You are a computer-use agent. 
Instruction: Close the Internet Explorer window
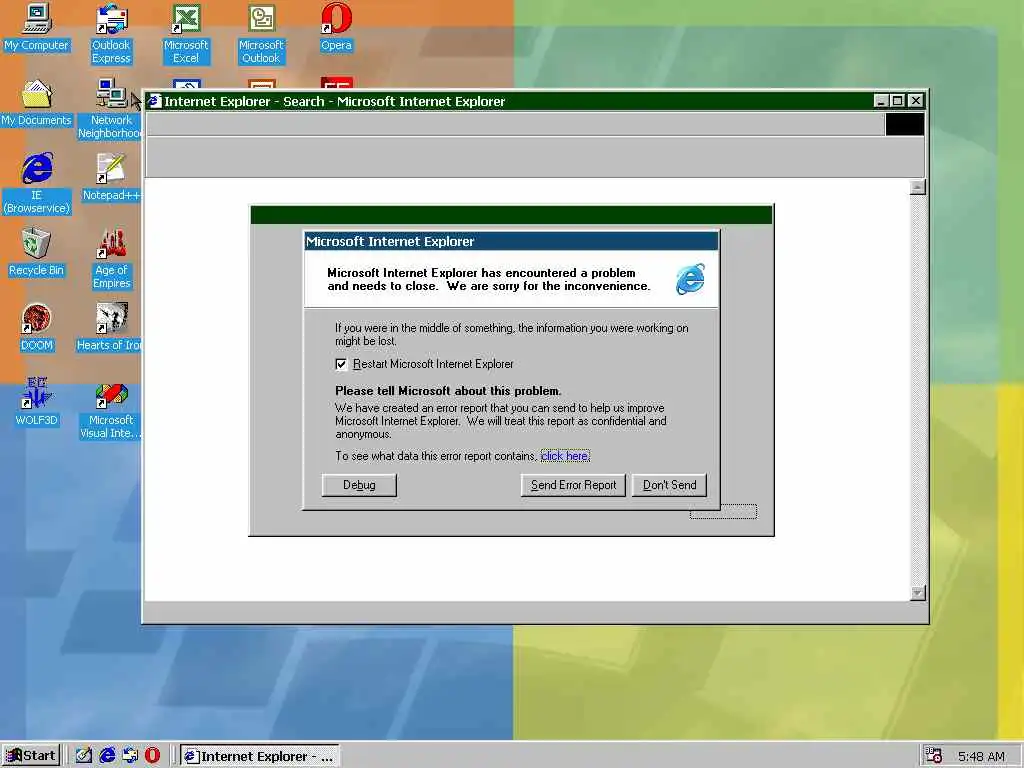[x=916, y=101]
